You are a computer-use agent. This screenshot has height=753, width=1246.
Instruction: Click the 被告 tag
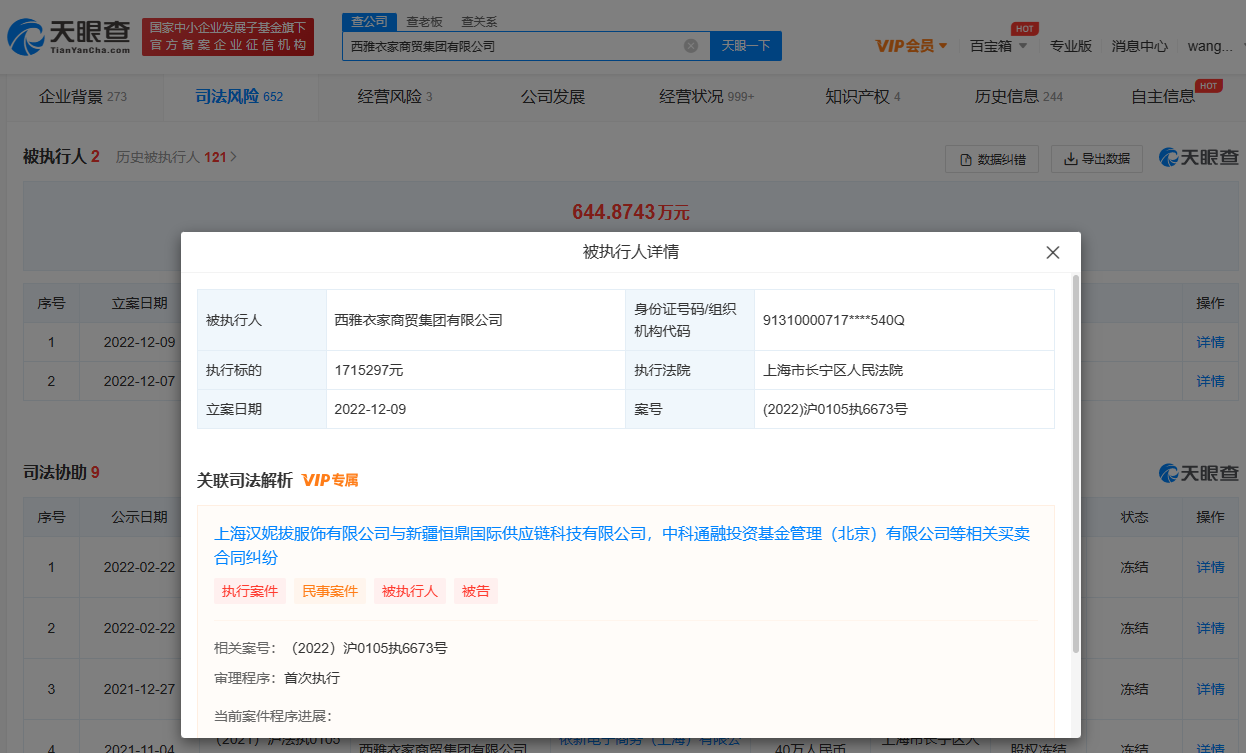[476, 591]
